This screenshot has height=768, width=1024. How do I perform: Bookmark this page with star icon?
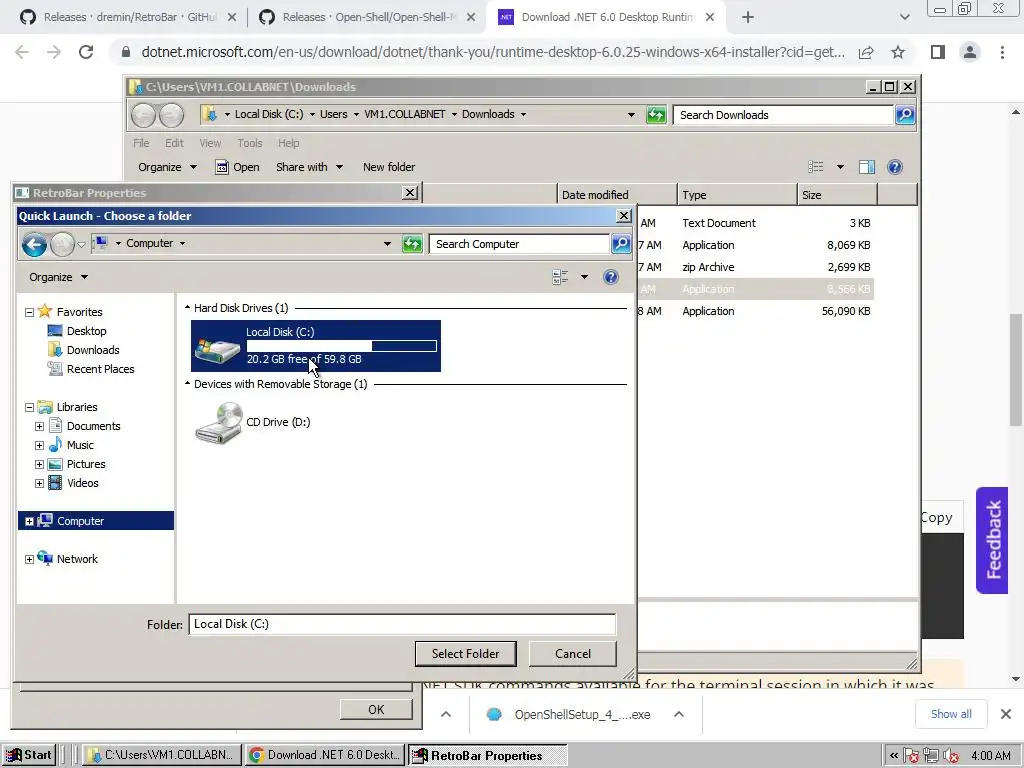pos(898,52)
